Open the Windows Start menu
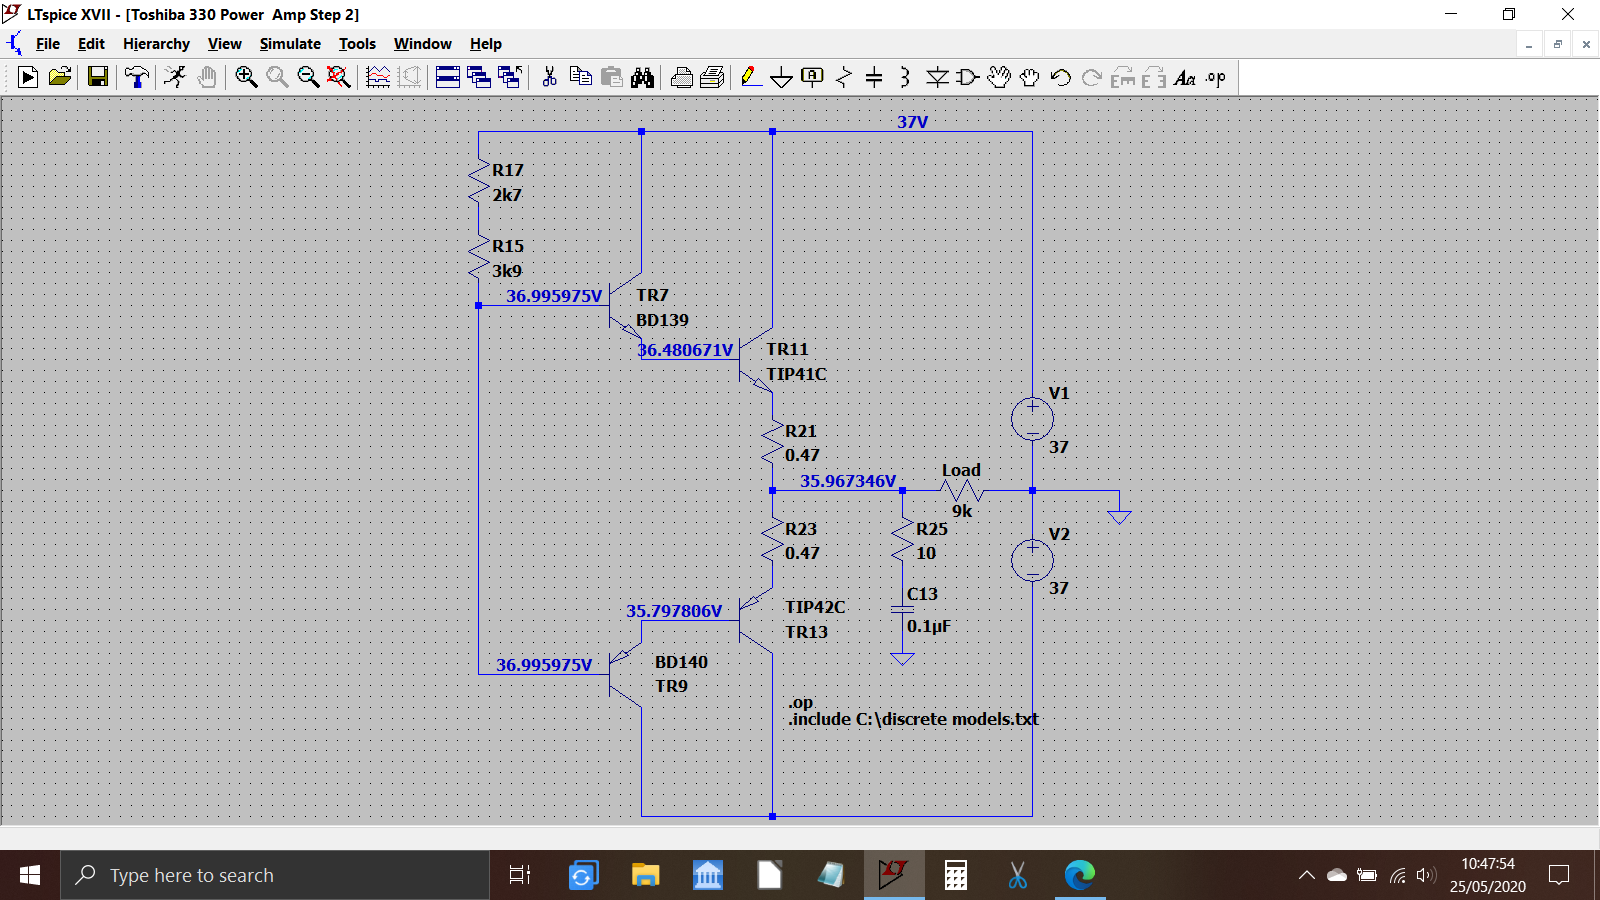The width and height of the screenshot is (1600, 900). (x=30, y=875)
